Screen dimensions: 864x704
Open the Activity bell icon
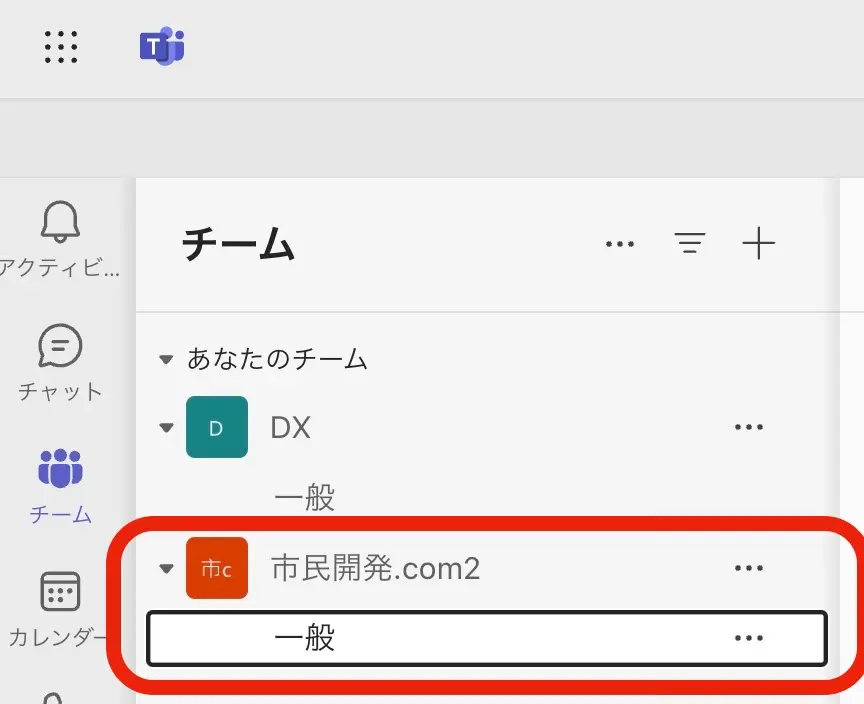click(x=60, y=222)
